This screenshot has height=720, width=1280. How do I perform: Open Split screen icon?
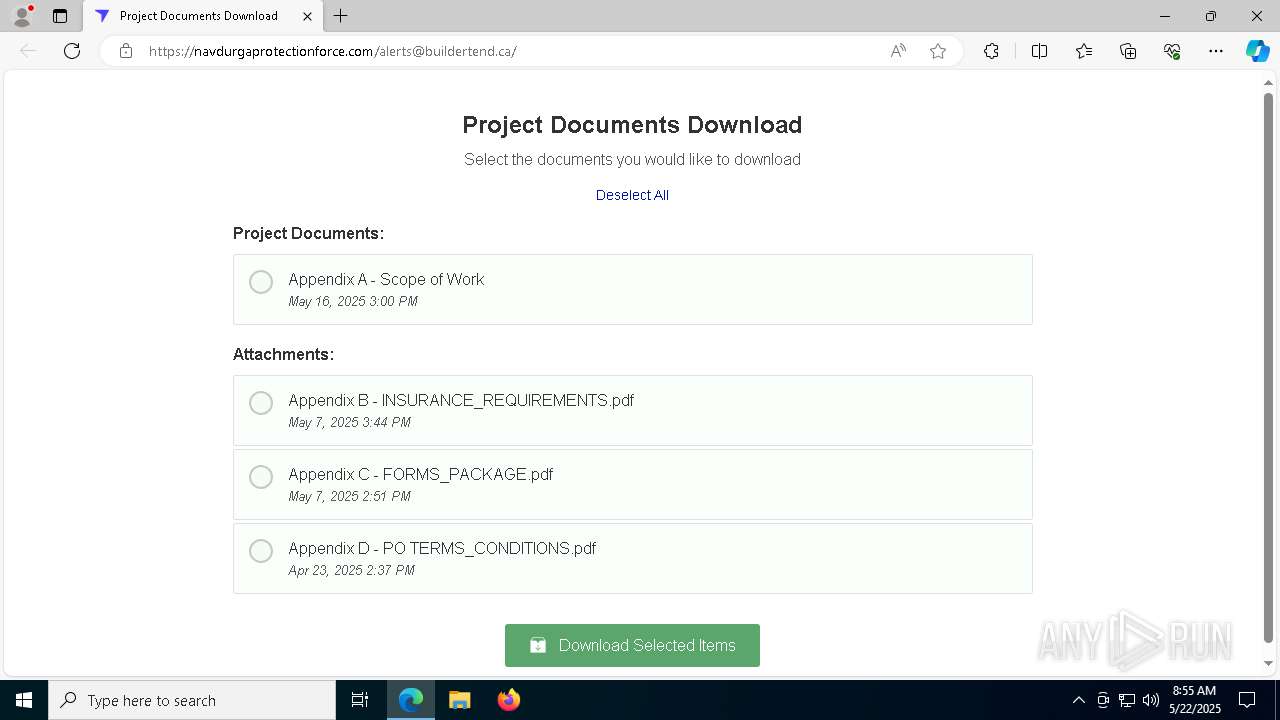click(1039, 51)
